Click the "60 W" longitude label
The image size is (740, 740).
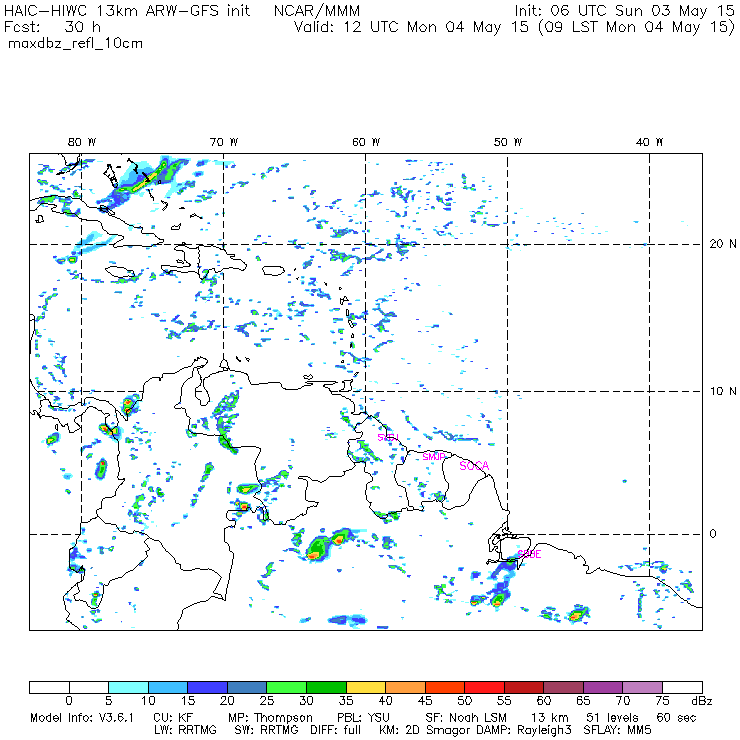tap(366, 142)
